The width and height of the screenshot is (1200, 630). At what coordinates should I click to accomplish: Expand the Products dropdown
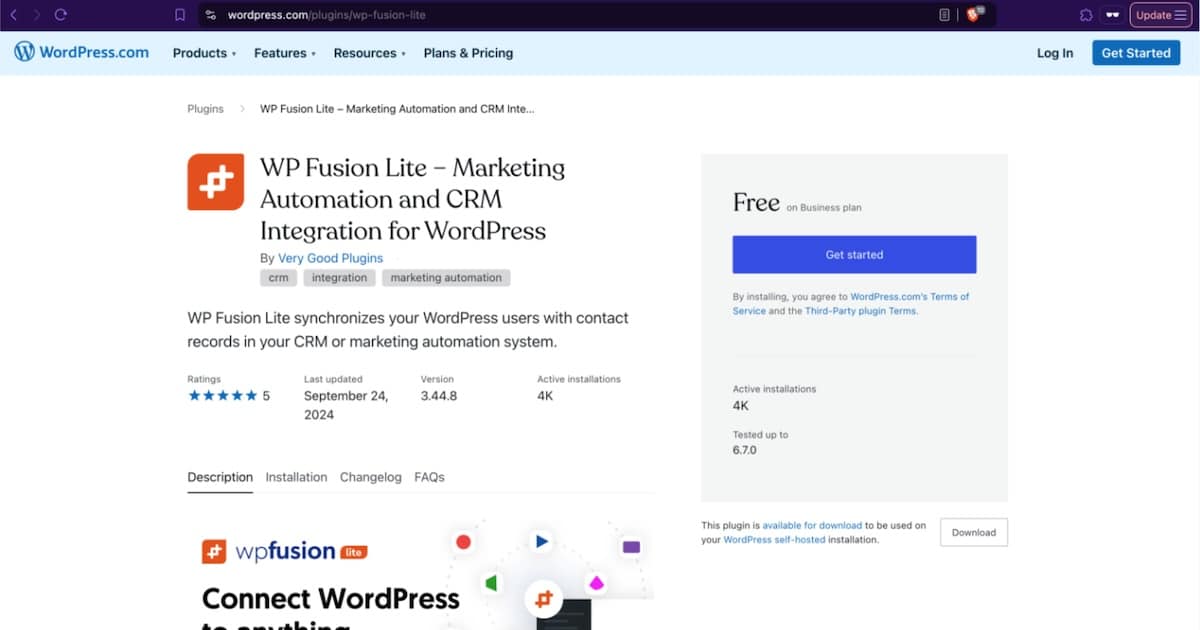point(203,53)
